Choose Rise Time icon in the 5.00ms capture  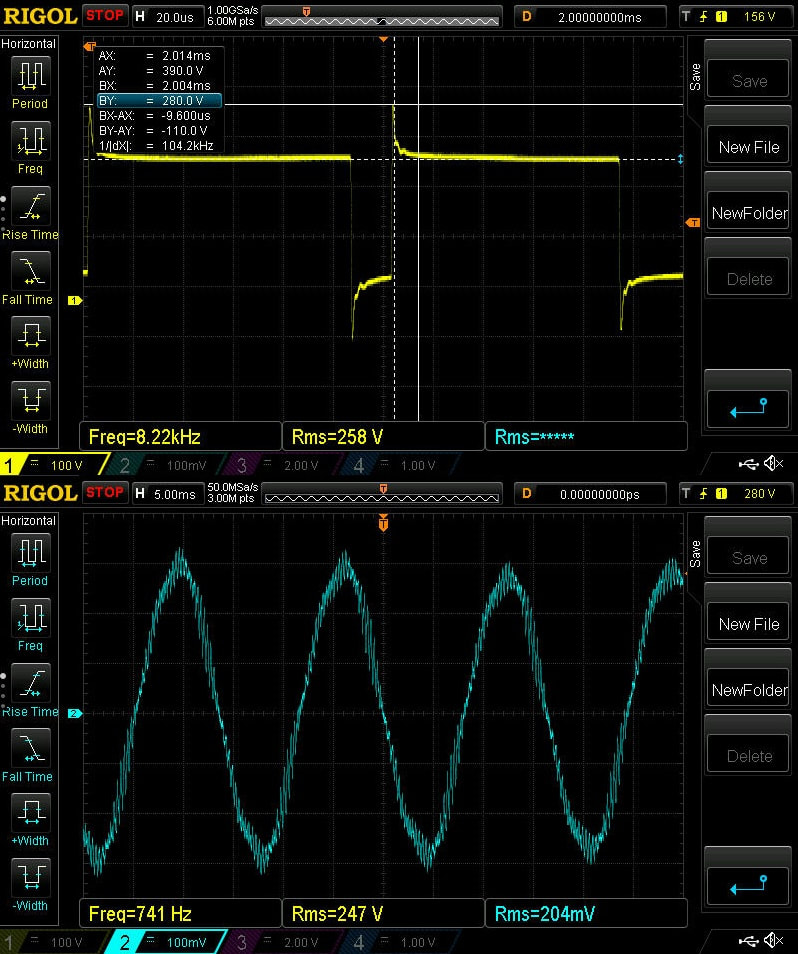coord(31,683)
